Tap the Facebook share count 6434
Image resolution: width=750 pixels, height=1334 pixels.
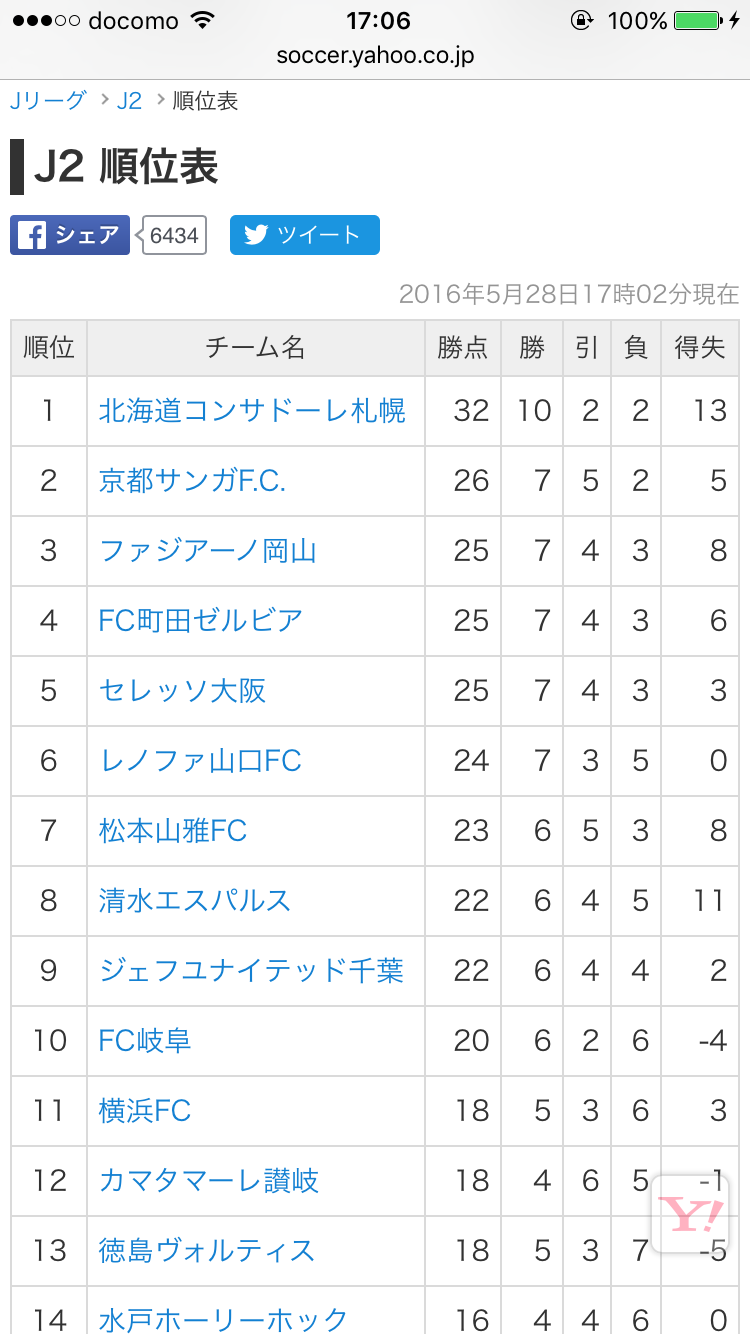[x=174, y=235]
